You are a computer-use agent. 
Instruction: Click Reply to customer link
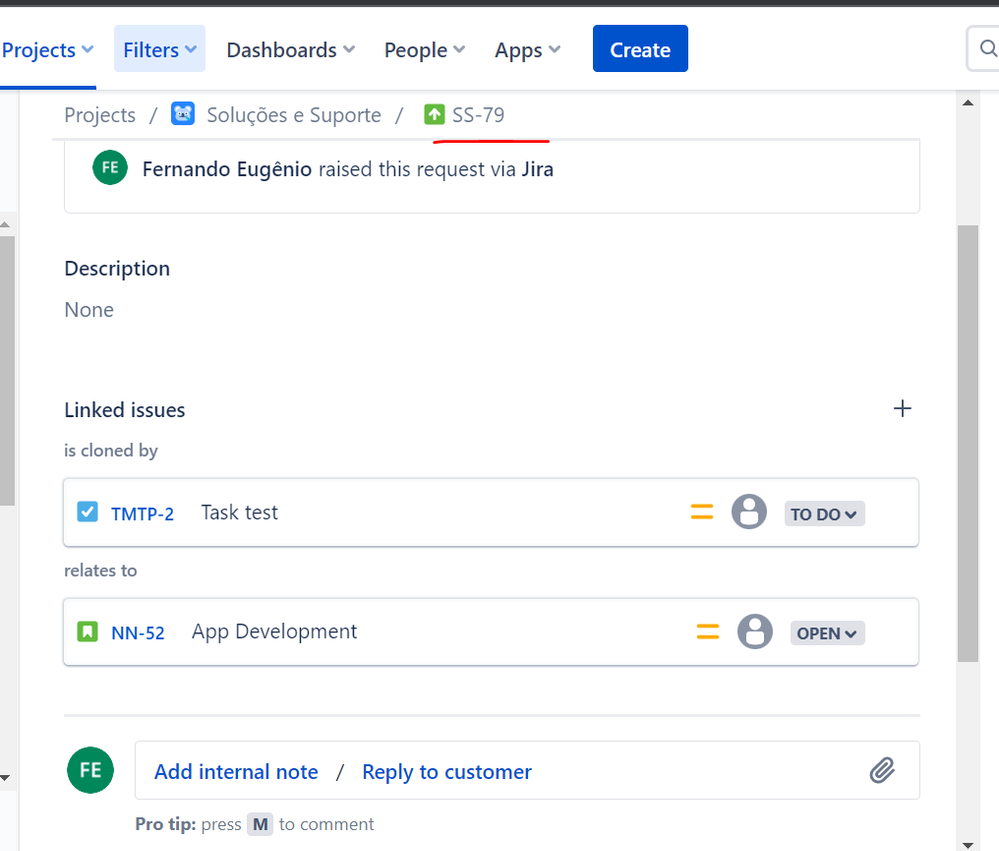(447, 771)
